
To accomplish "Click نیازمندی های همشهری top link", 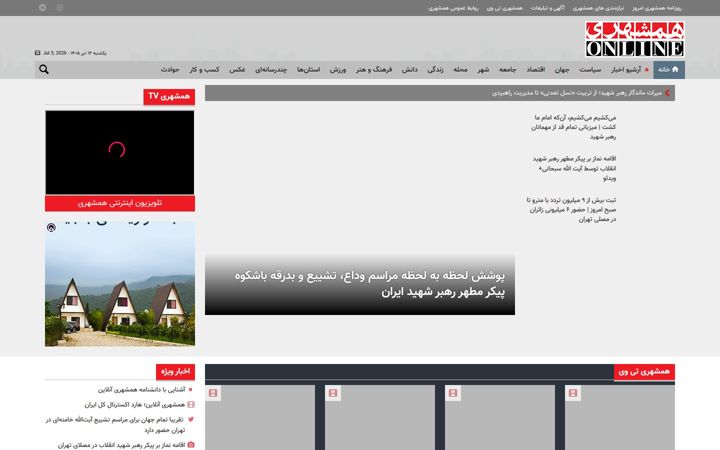I will coord(598,8).
